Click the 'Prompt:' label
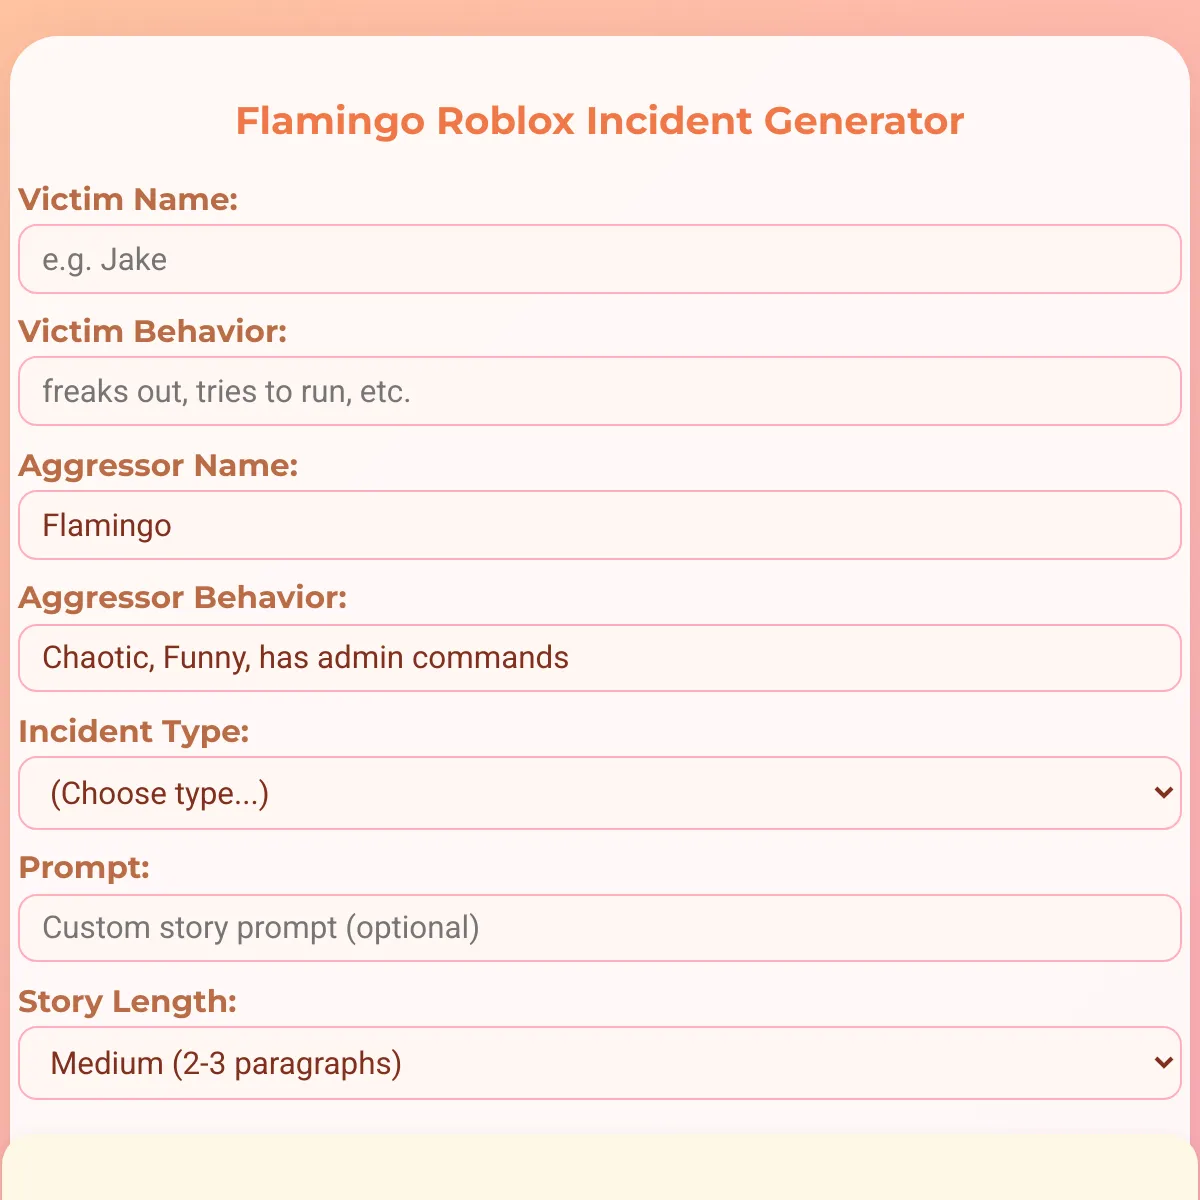The image size is (1200, 1200). tap(84, 867)
